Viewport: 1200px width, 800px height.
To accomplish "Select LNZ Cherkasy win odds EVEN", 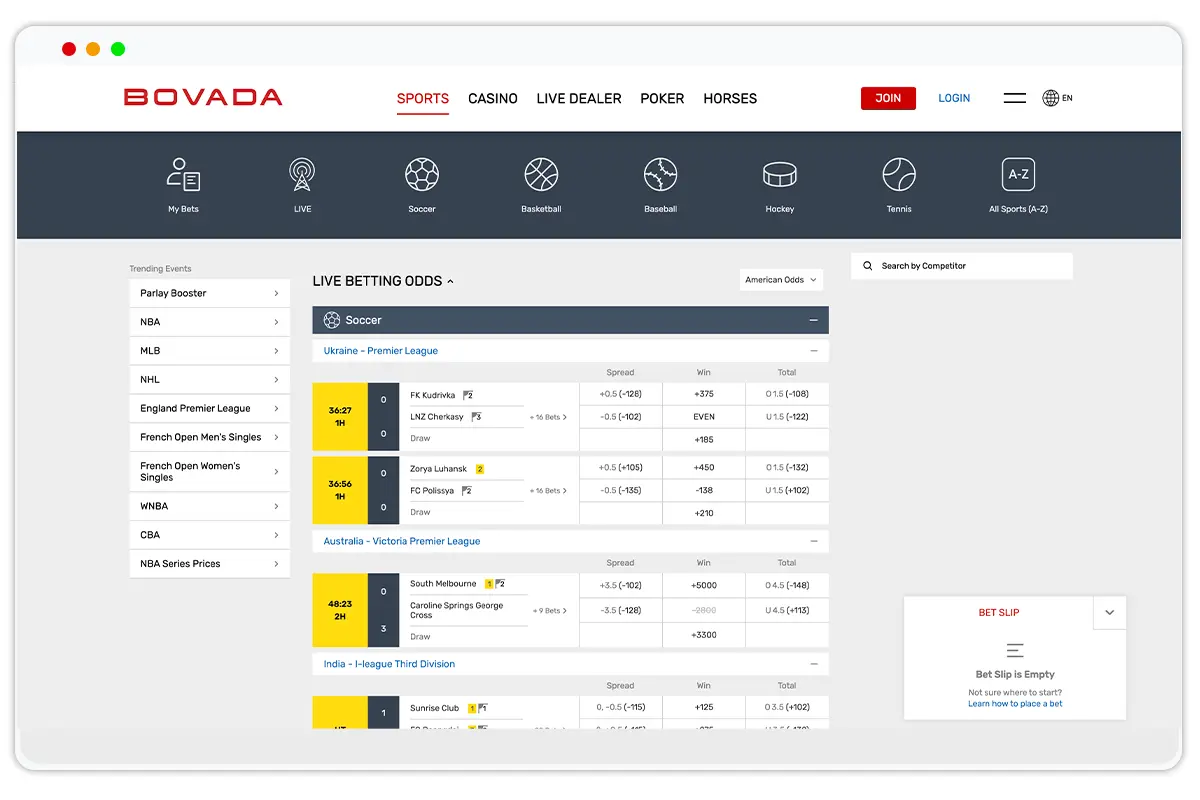I will [704, 417].
